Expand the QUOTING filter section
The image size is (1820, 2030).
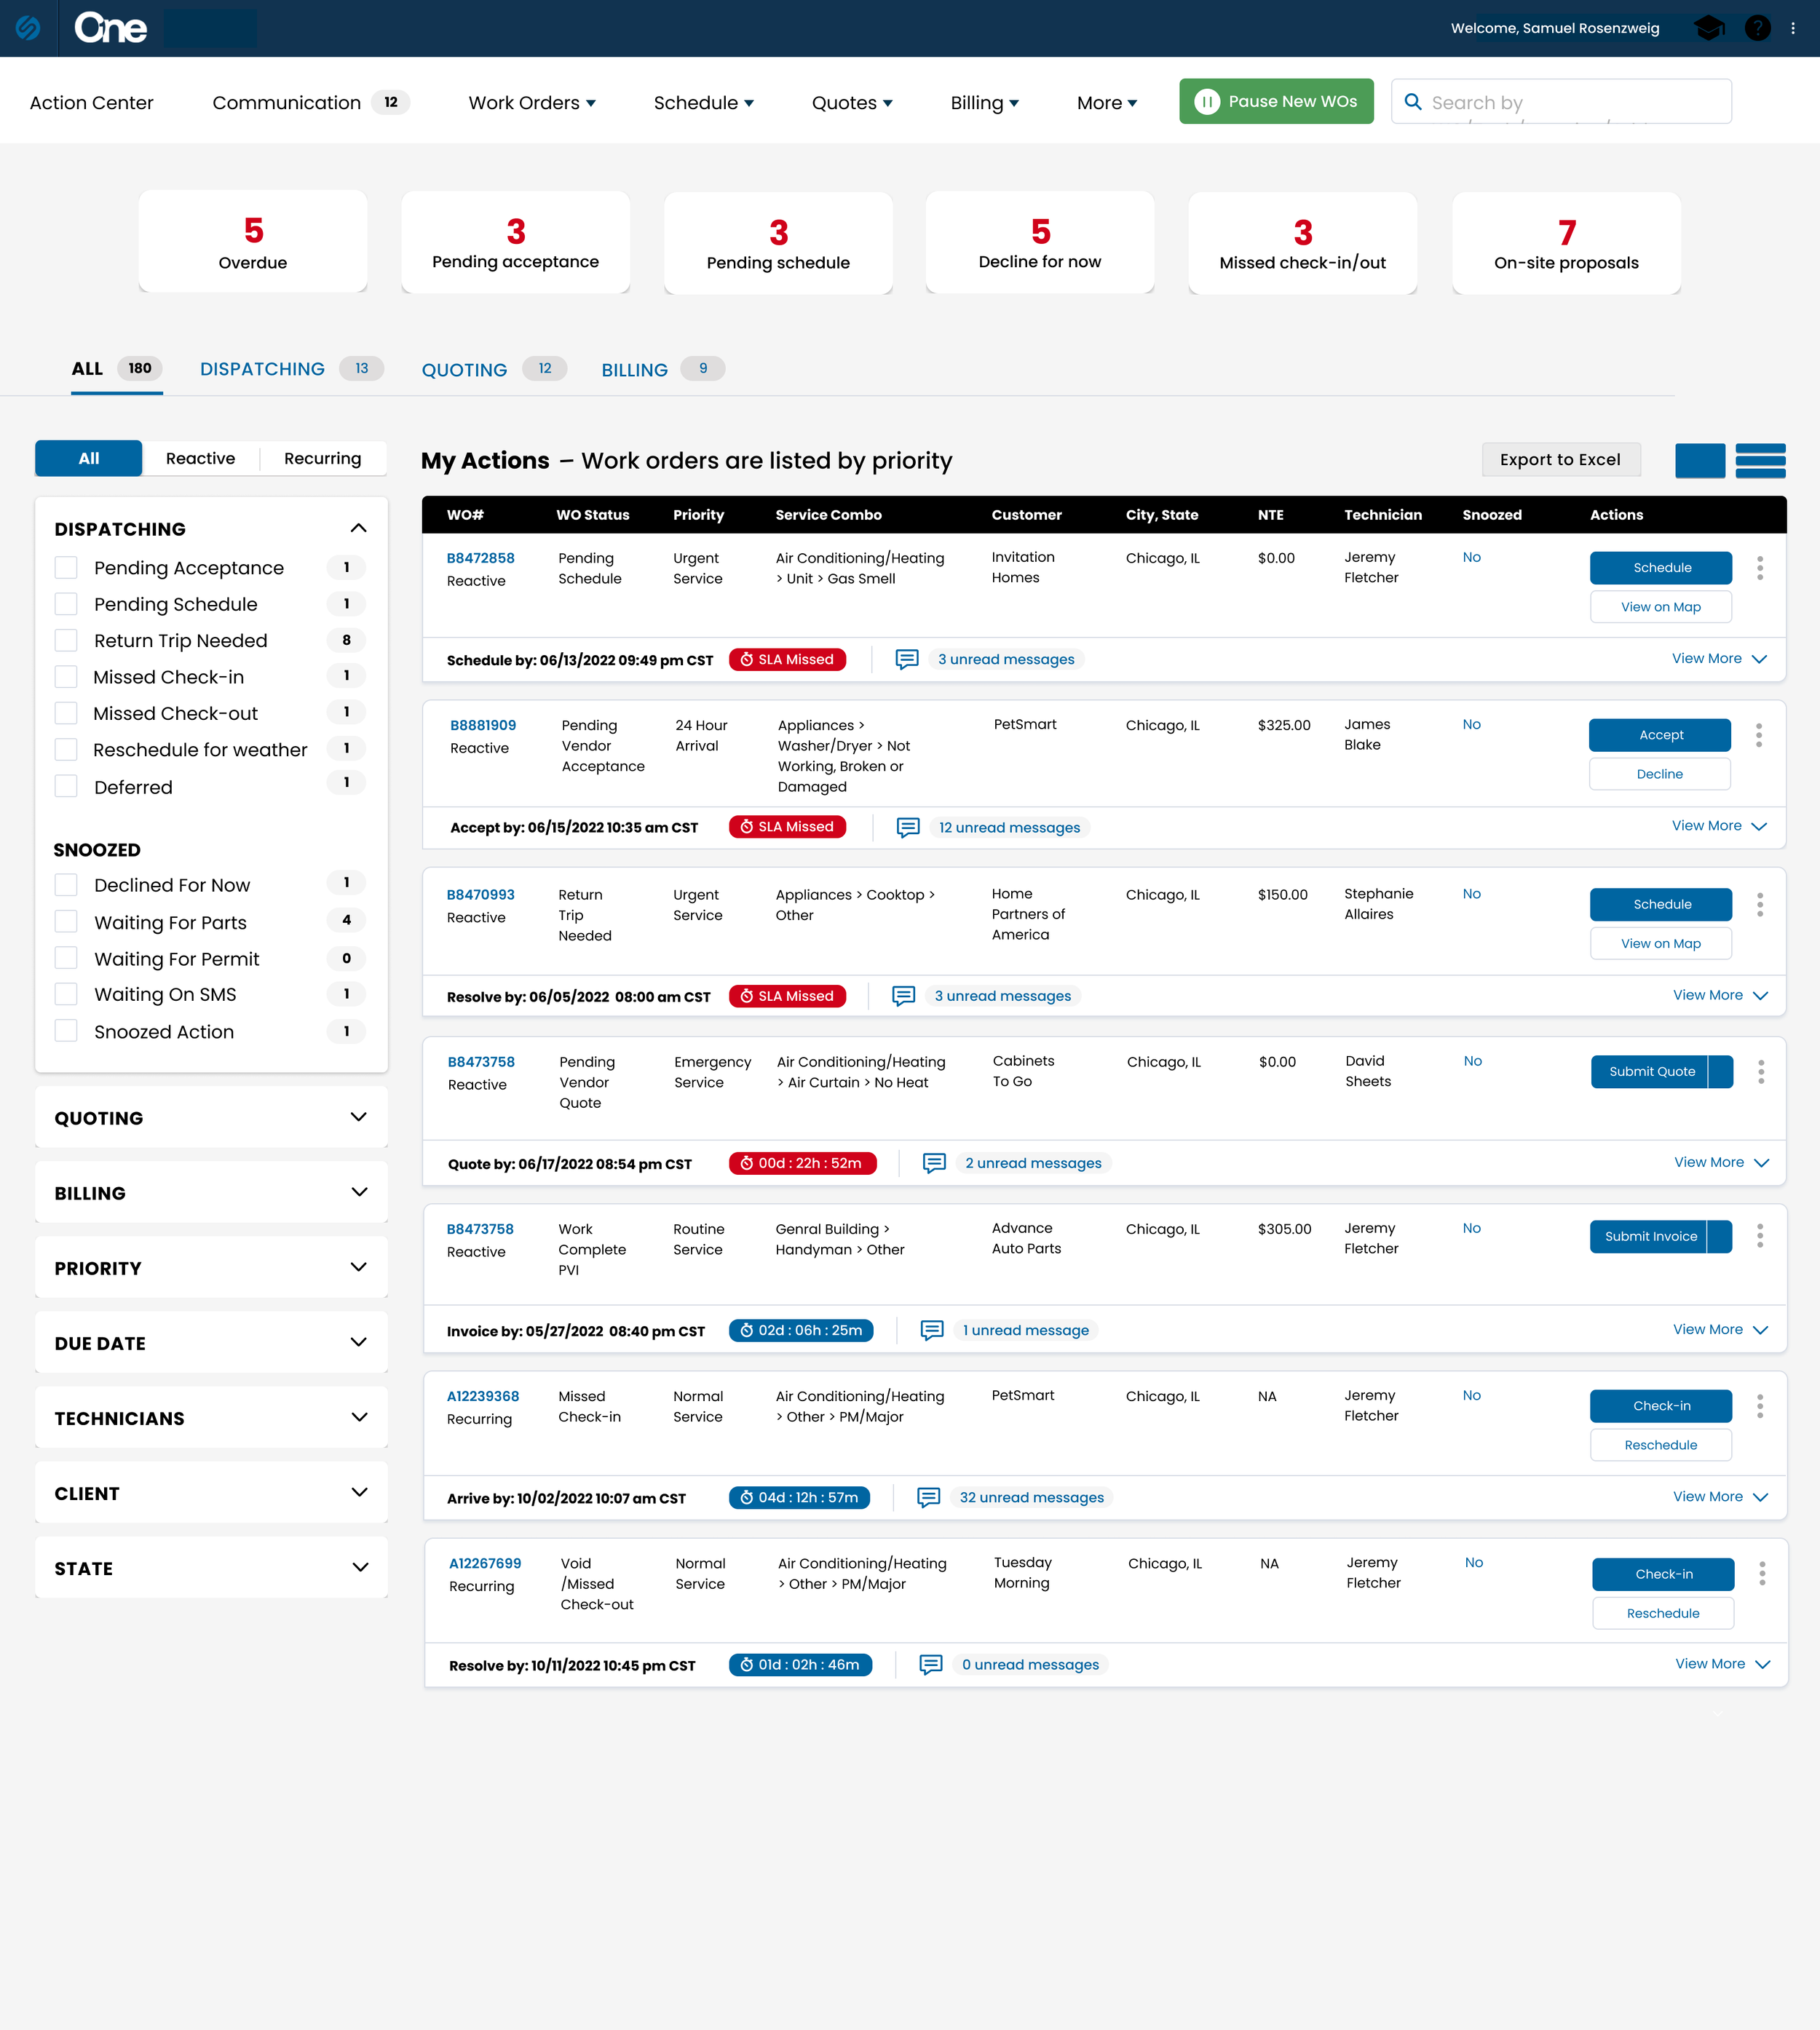tap(358, 1117)
